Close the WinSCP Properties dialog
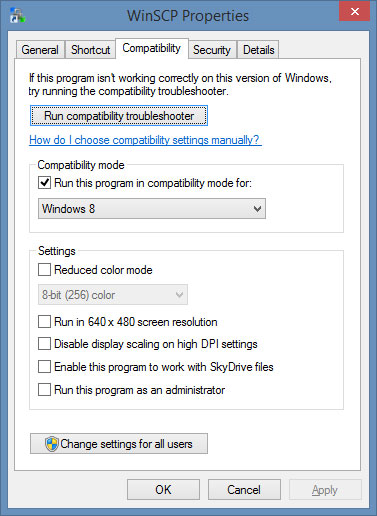 355,11
